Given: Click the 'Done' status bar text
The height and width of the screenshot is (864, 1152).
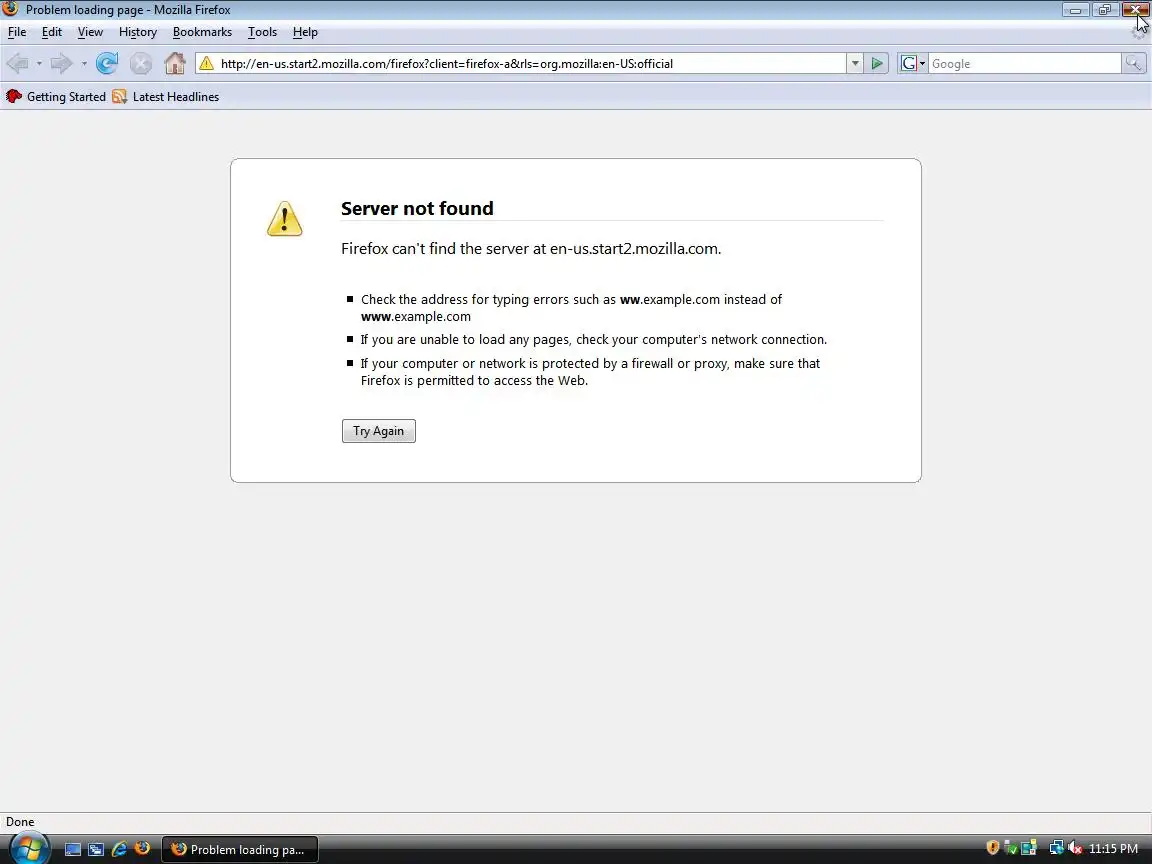Looking at the screenshot, I should coord(20,822).
